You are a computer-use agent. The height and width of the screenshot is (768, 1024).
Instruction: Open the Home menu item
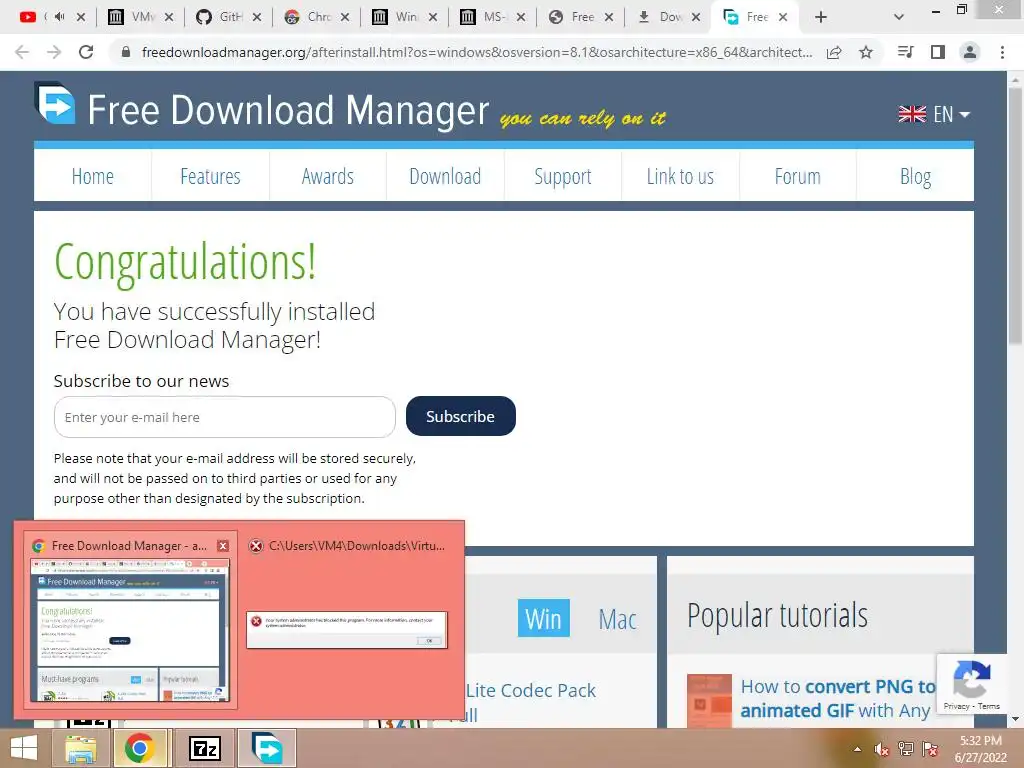pyautogui.click(x=93, y=176)
